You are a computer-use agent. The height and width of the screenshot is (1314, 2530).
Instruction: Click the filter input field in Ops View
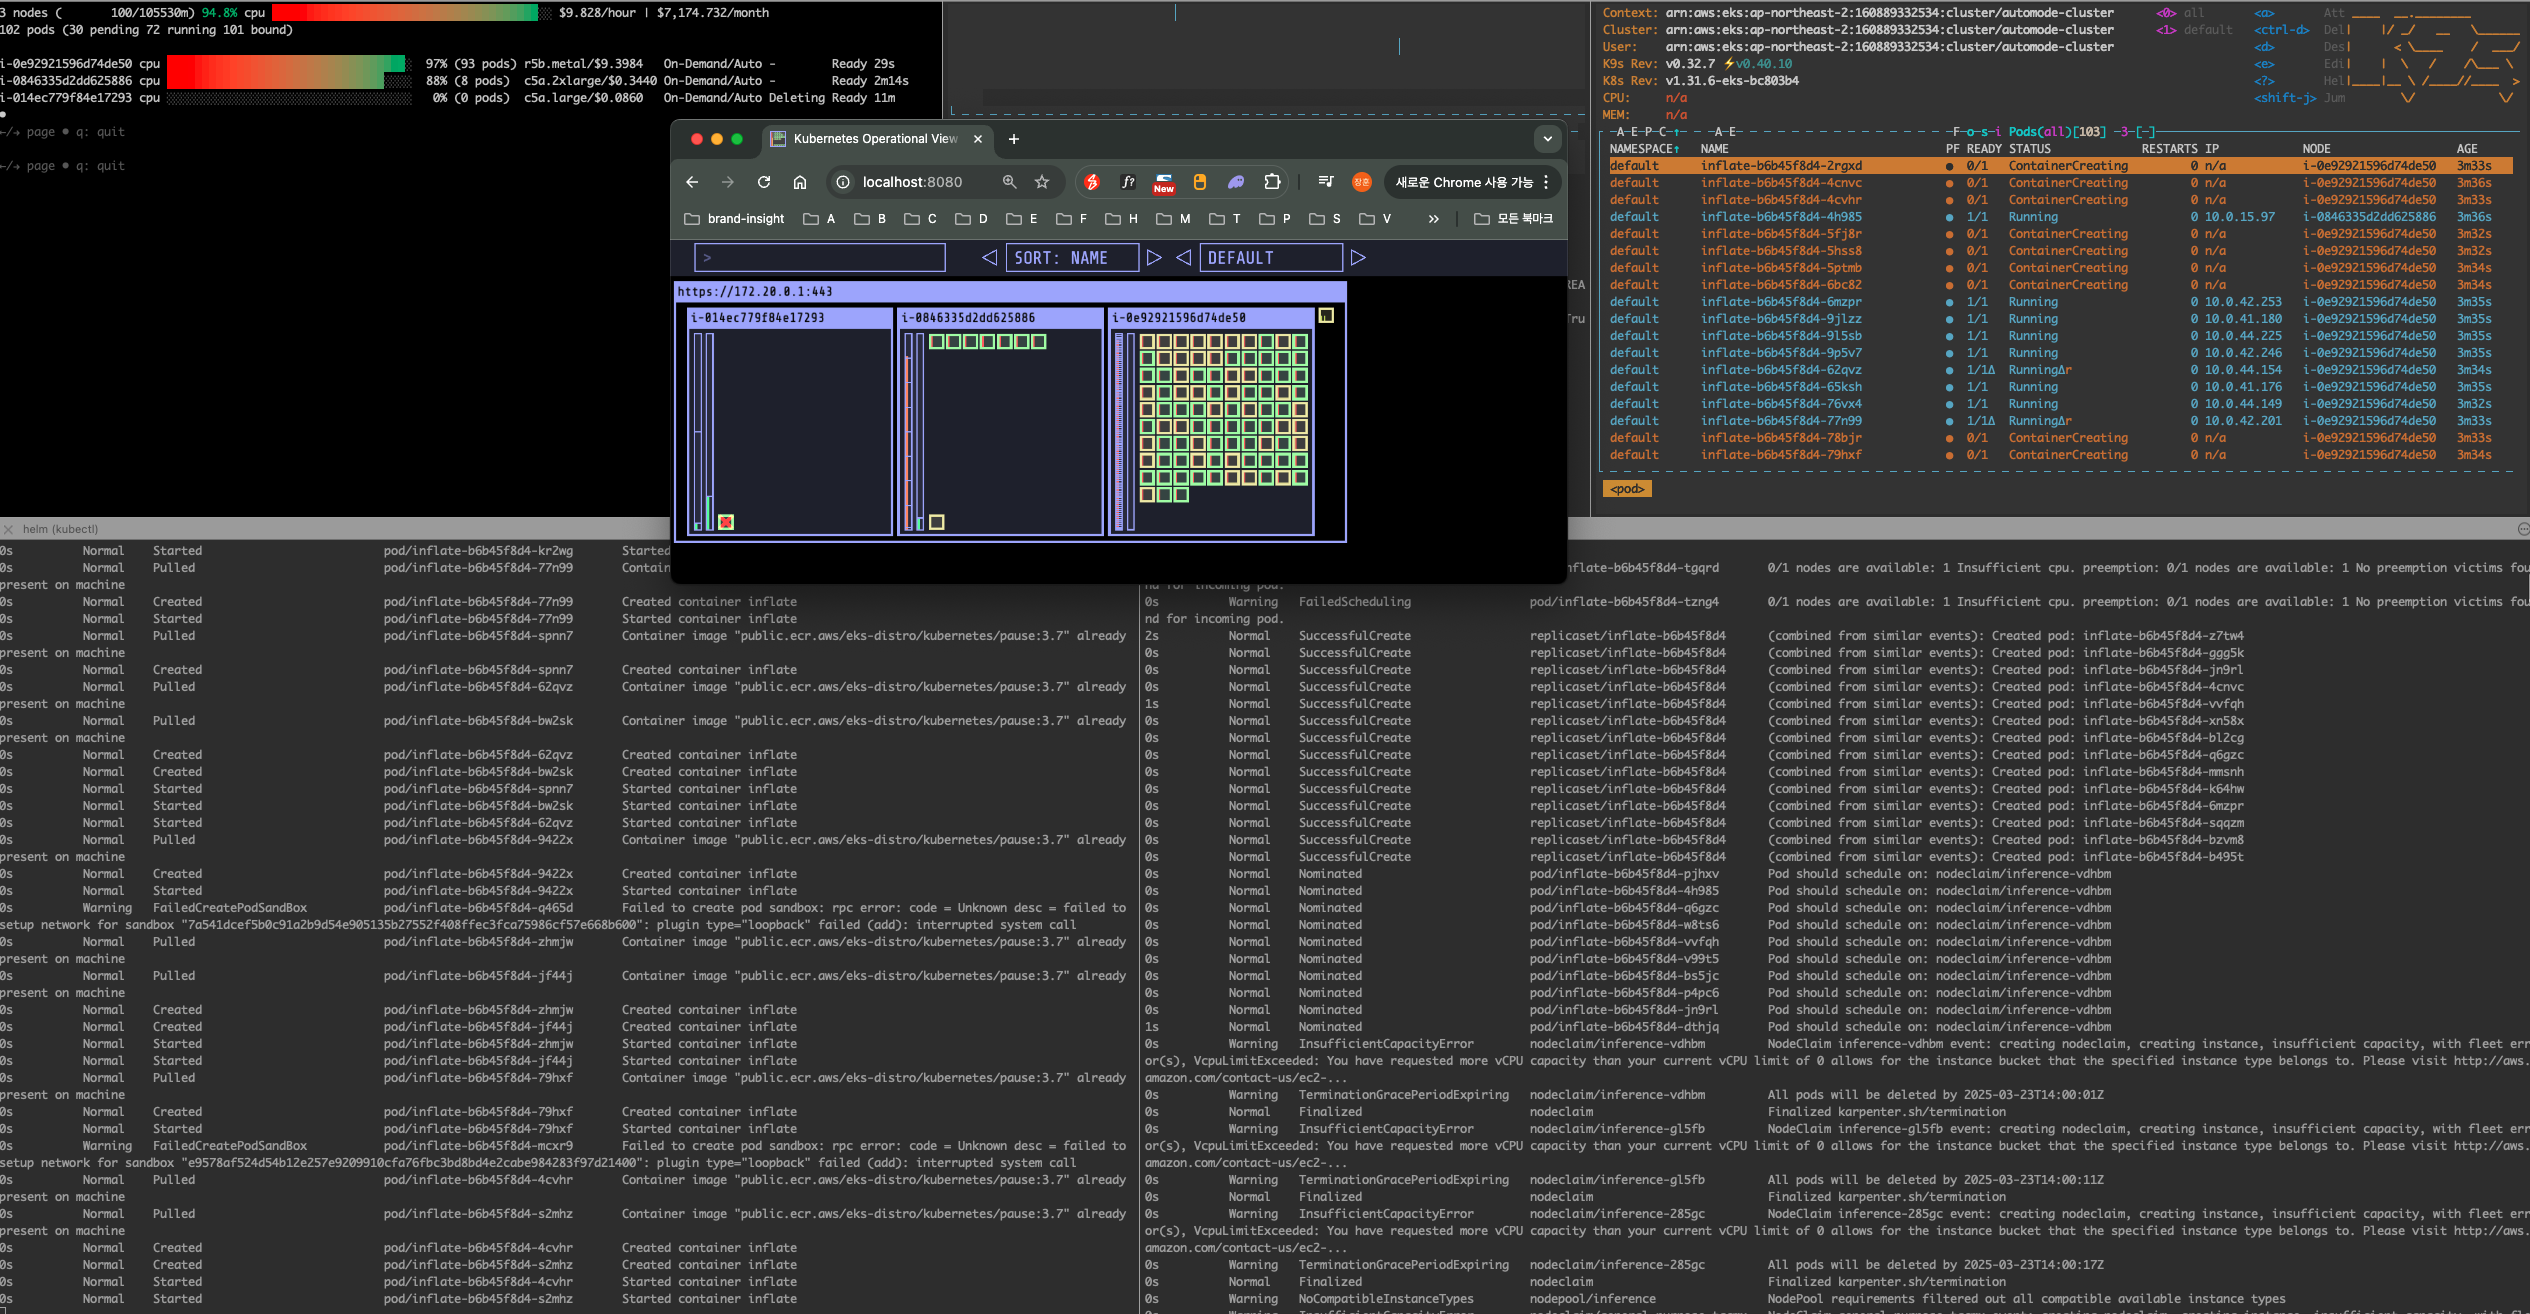click(820, 258)
